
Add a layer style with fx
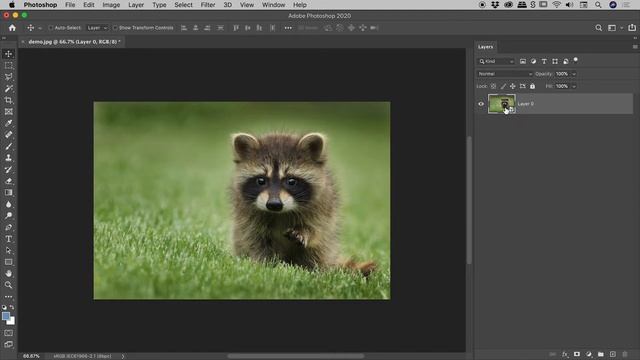pos(565,354)
